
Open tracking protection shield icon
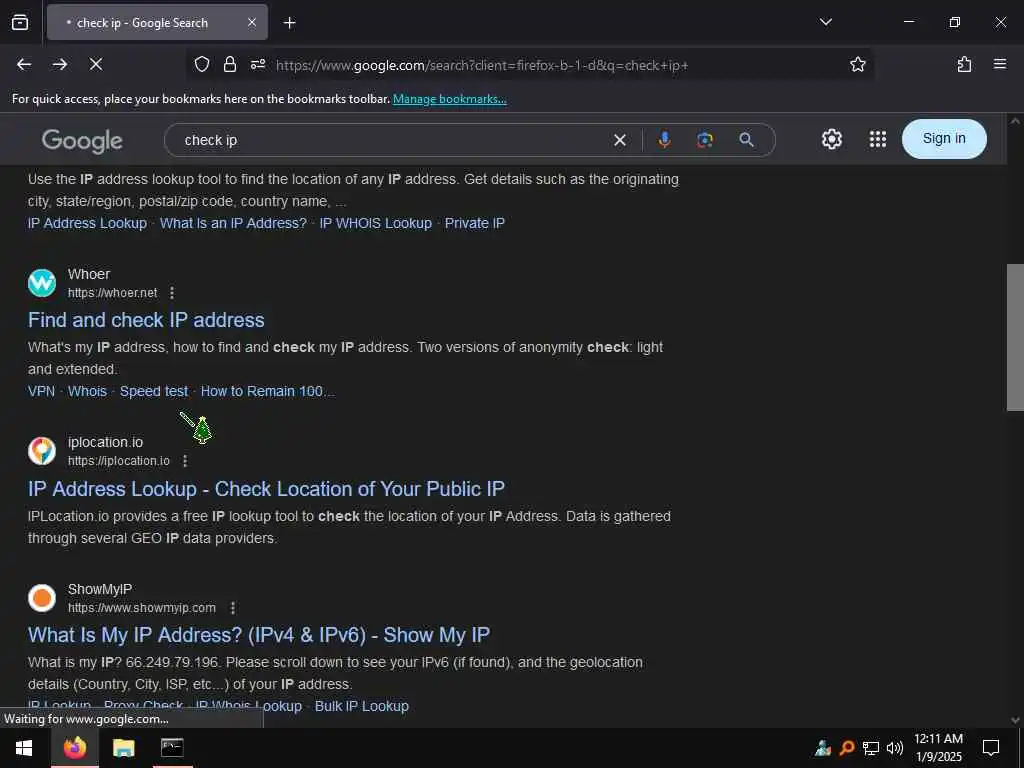[x=202, y=65]
